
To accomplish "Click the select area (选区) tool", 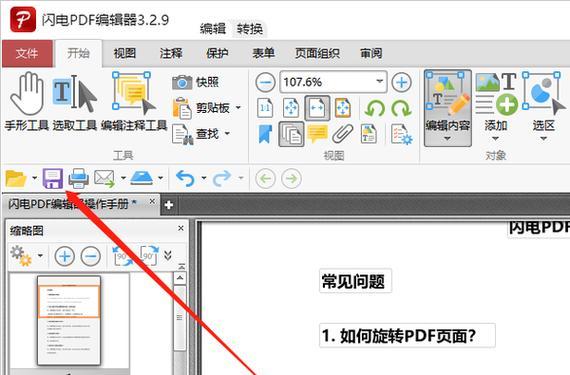I will (544, 102).
